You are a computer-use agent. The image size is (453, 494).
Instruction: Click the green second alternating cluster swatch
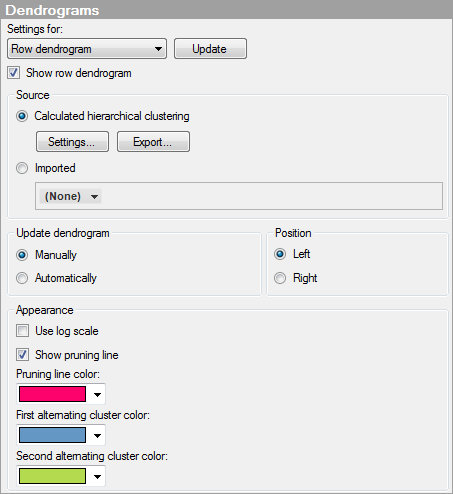click(52, 476)
